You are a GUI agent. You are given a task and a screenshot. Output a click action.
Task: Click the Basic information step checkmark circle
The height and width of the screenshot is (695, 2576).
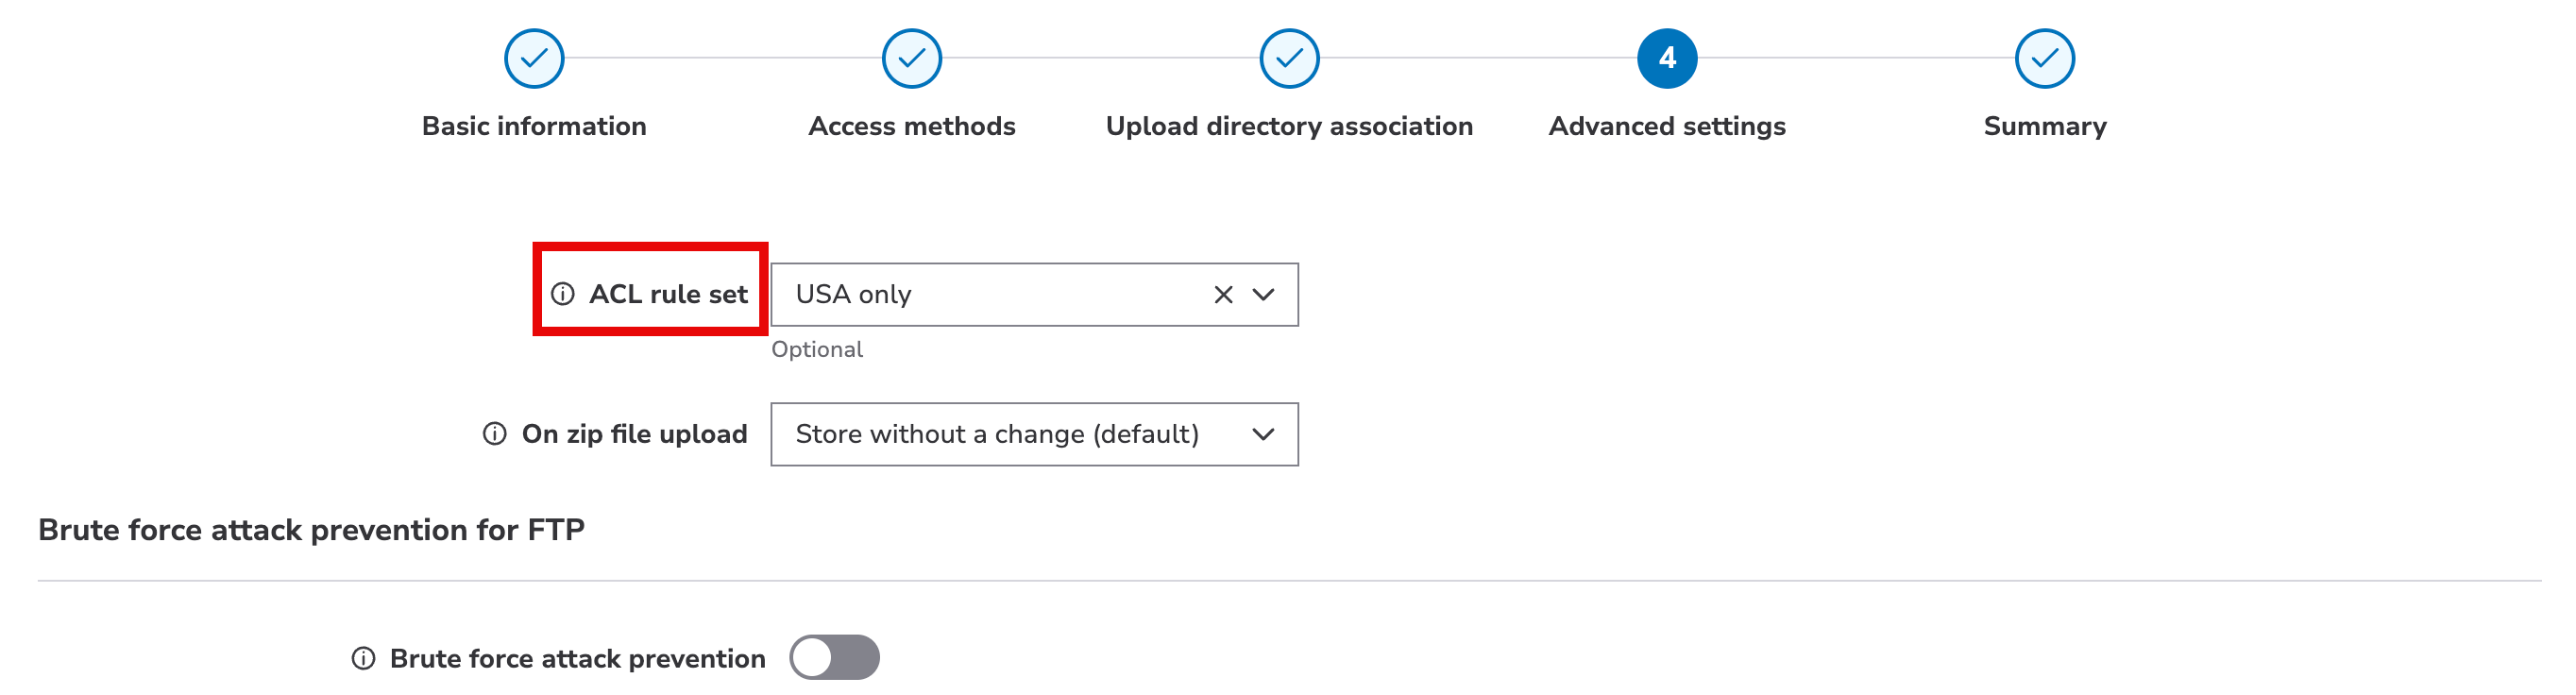(534, 58)
